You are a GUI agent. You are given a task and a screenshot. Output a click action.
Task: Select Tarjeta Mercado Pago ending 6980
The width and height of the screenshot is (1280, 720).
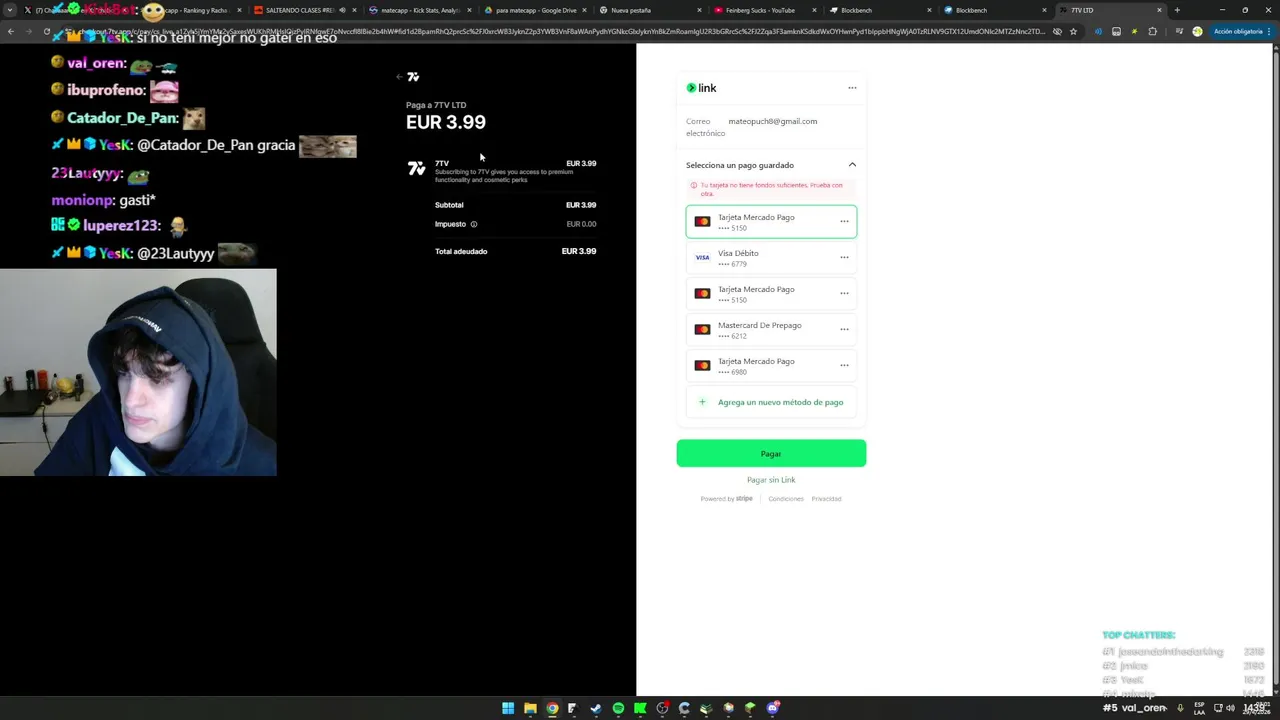point(771,365)
